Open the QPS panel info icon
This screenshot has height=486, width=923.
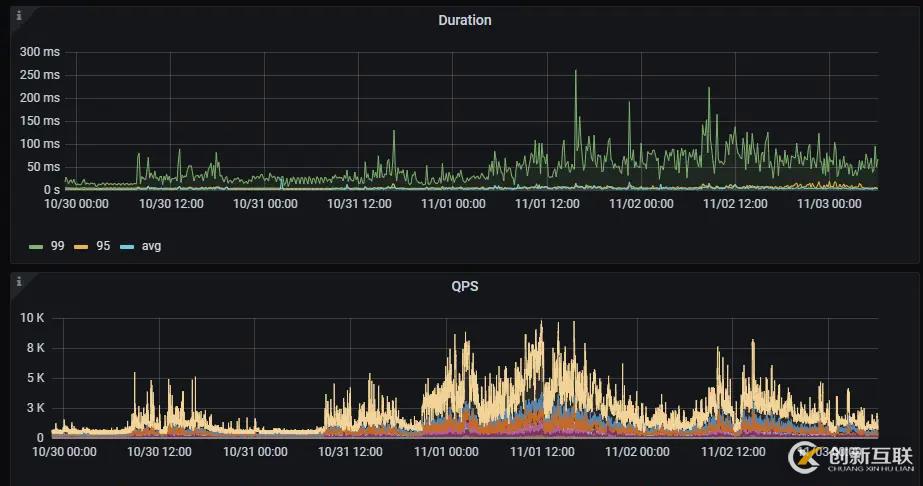[x=19, y=281]
